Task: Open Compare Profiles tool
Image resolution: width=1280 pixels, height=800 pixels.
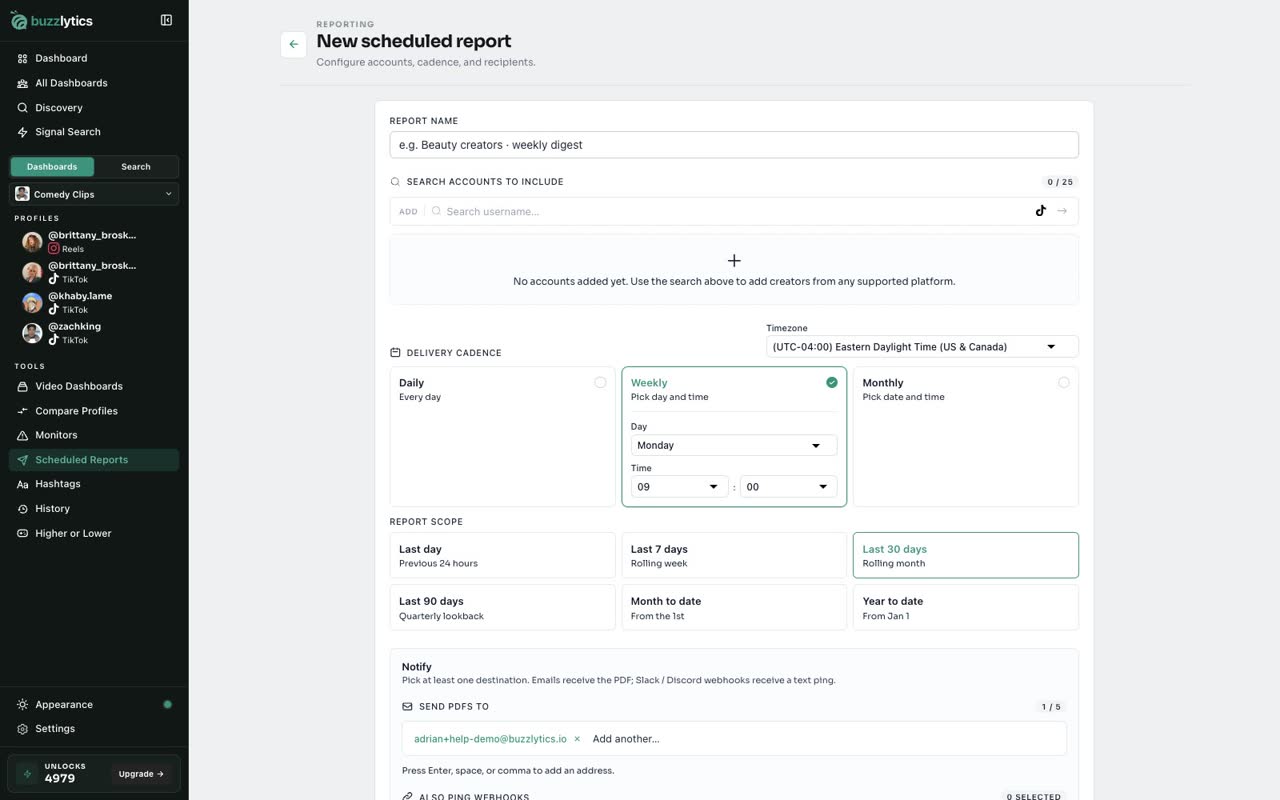Action: click(x=94, y=411)
